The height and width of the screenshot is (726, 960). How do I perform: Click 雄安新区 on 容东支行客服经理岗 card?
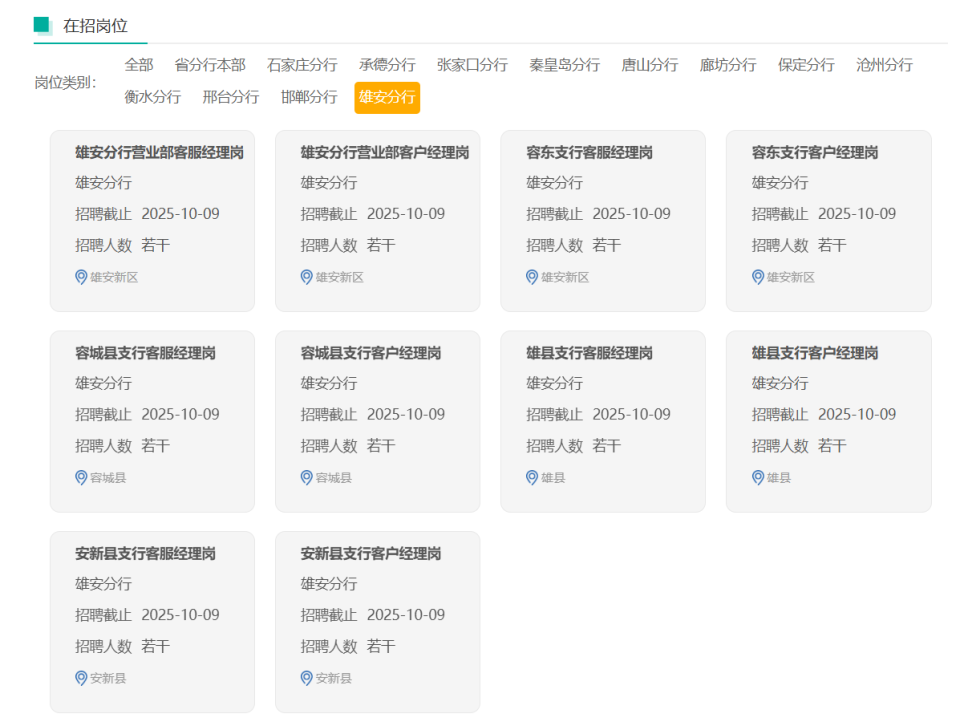coord(565,277)
